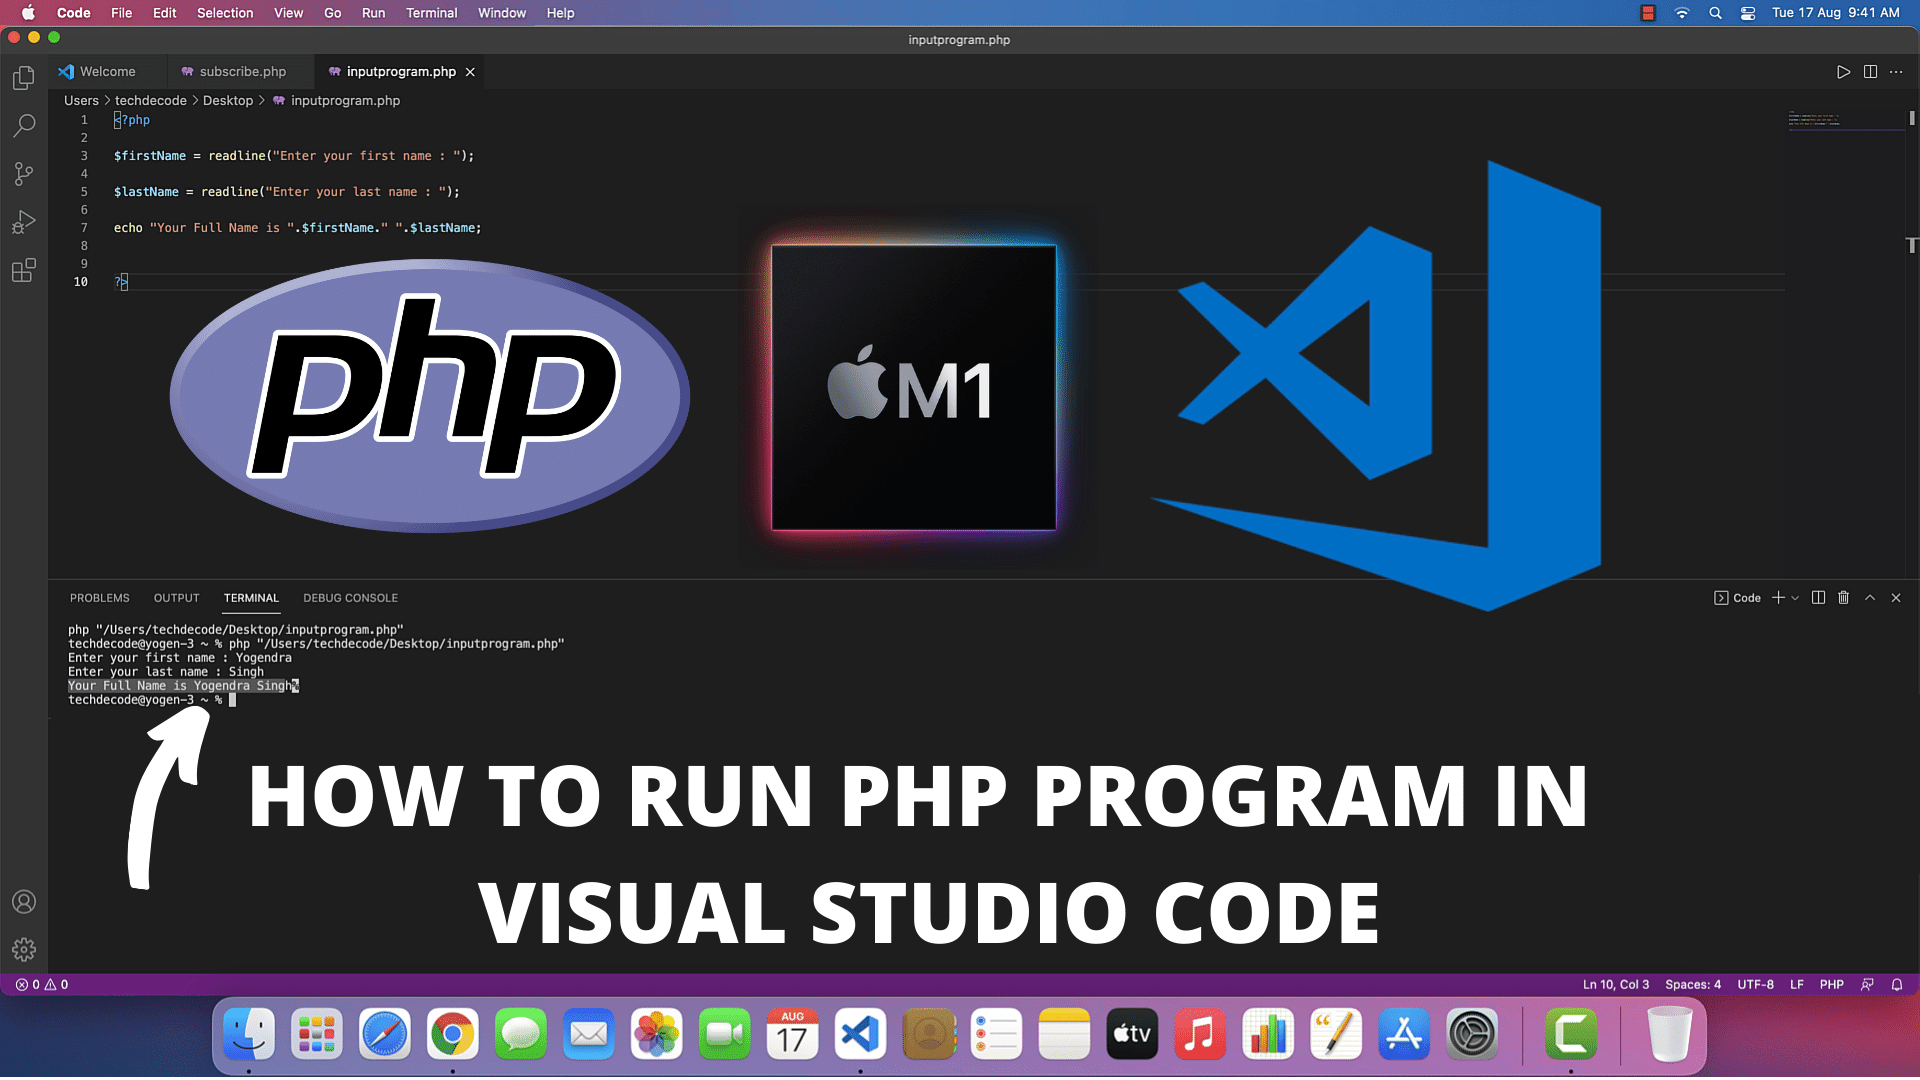This screenshot has height=1080, width=1920.
Task: Switch to the PROBLEMS tab
Action: point(99,597)
